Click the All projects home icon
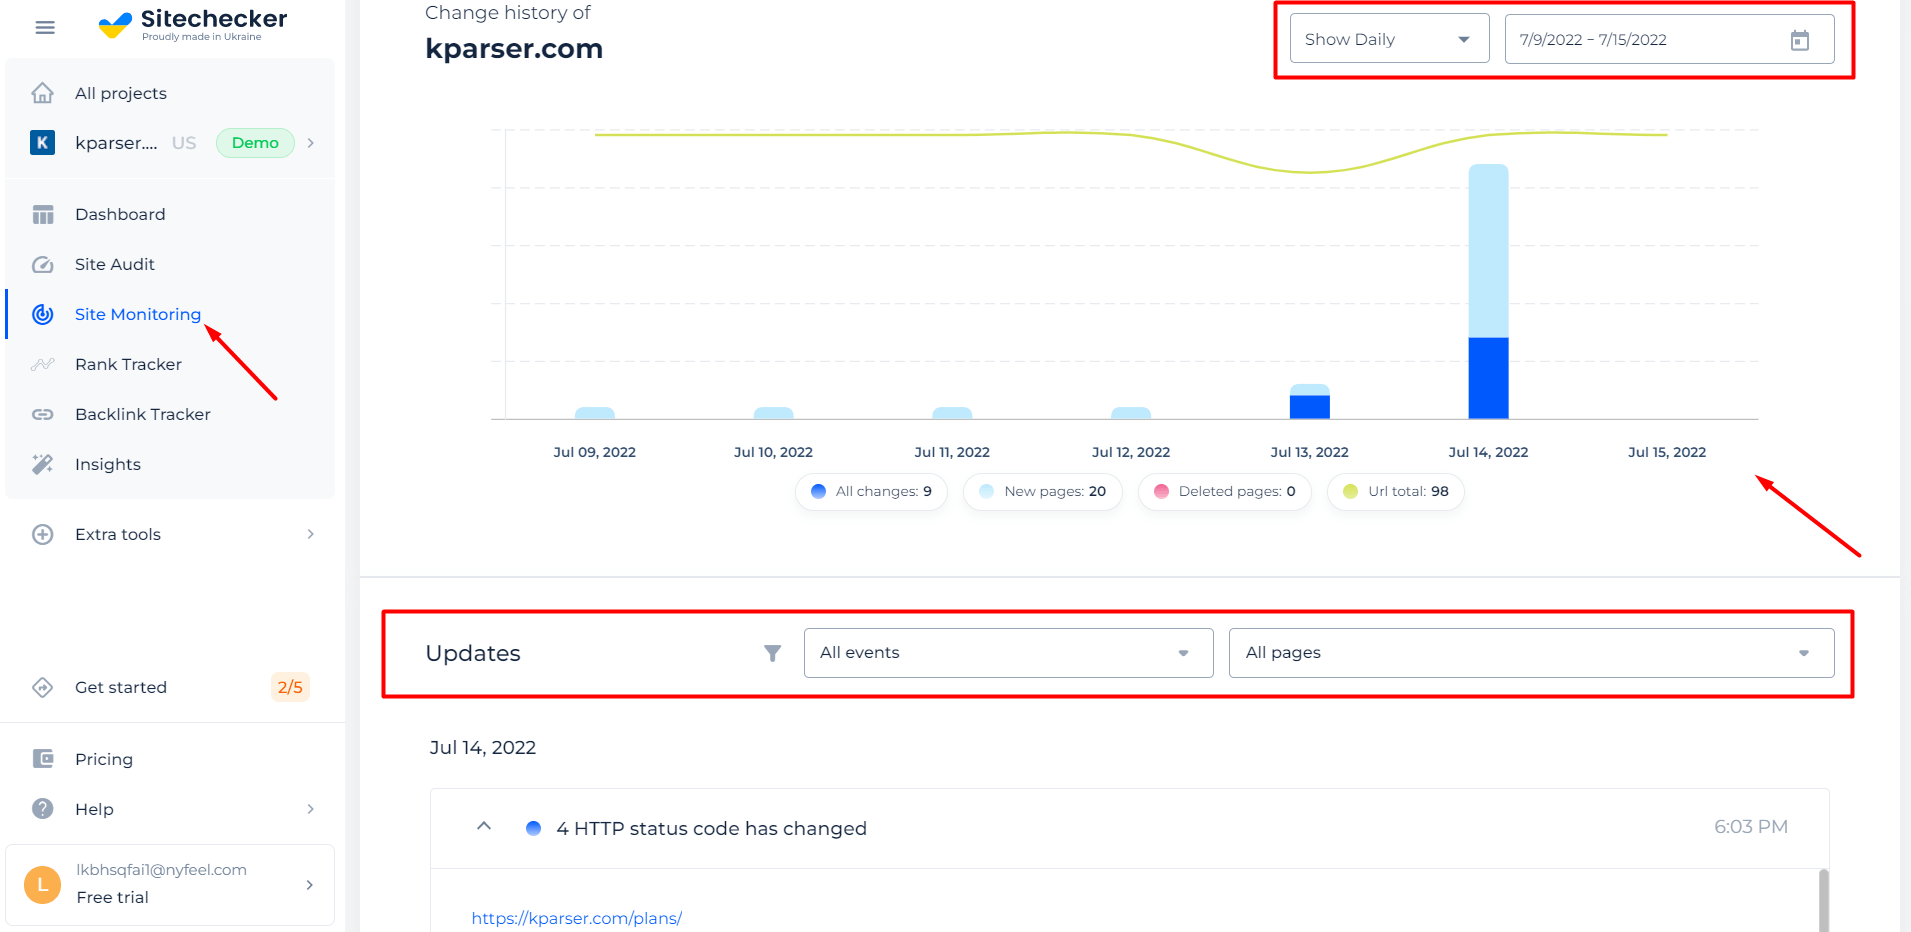1911x932 pixels. pyautogui.click(x=43, y=93)
